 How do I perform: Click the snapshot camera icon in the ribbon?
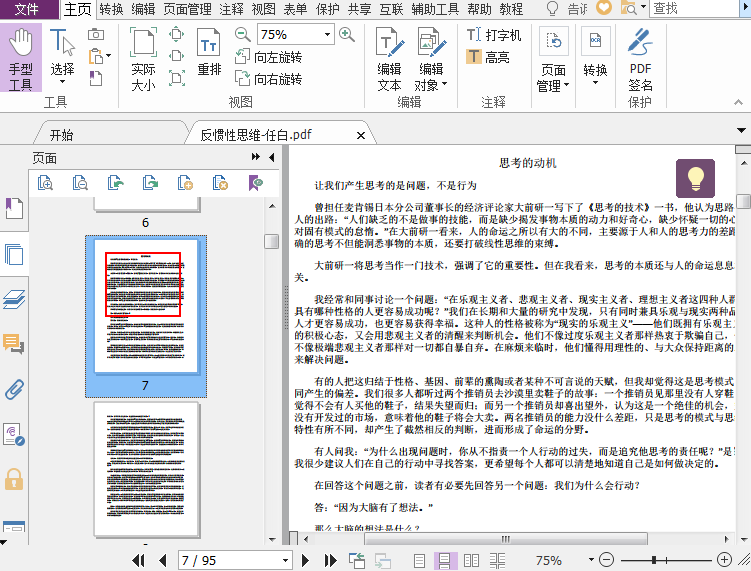click(96, 34)
